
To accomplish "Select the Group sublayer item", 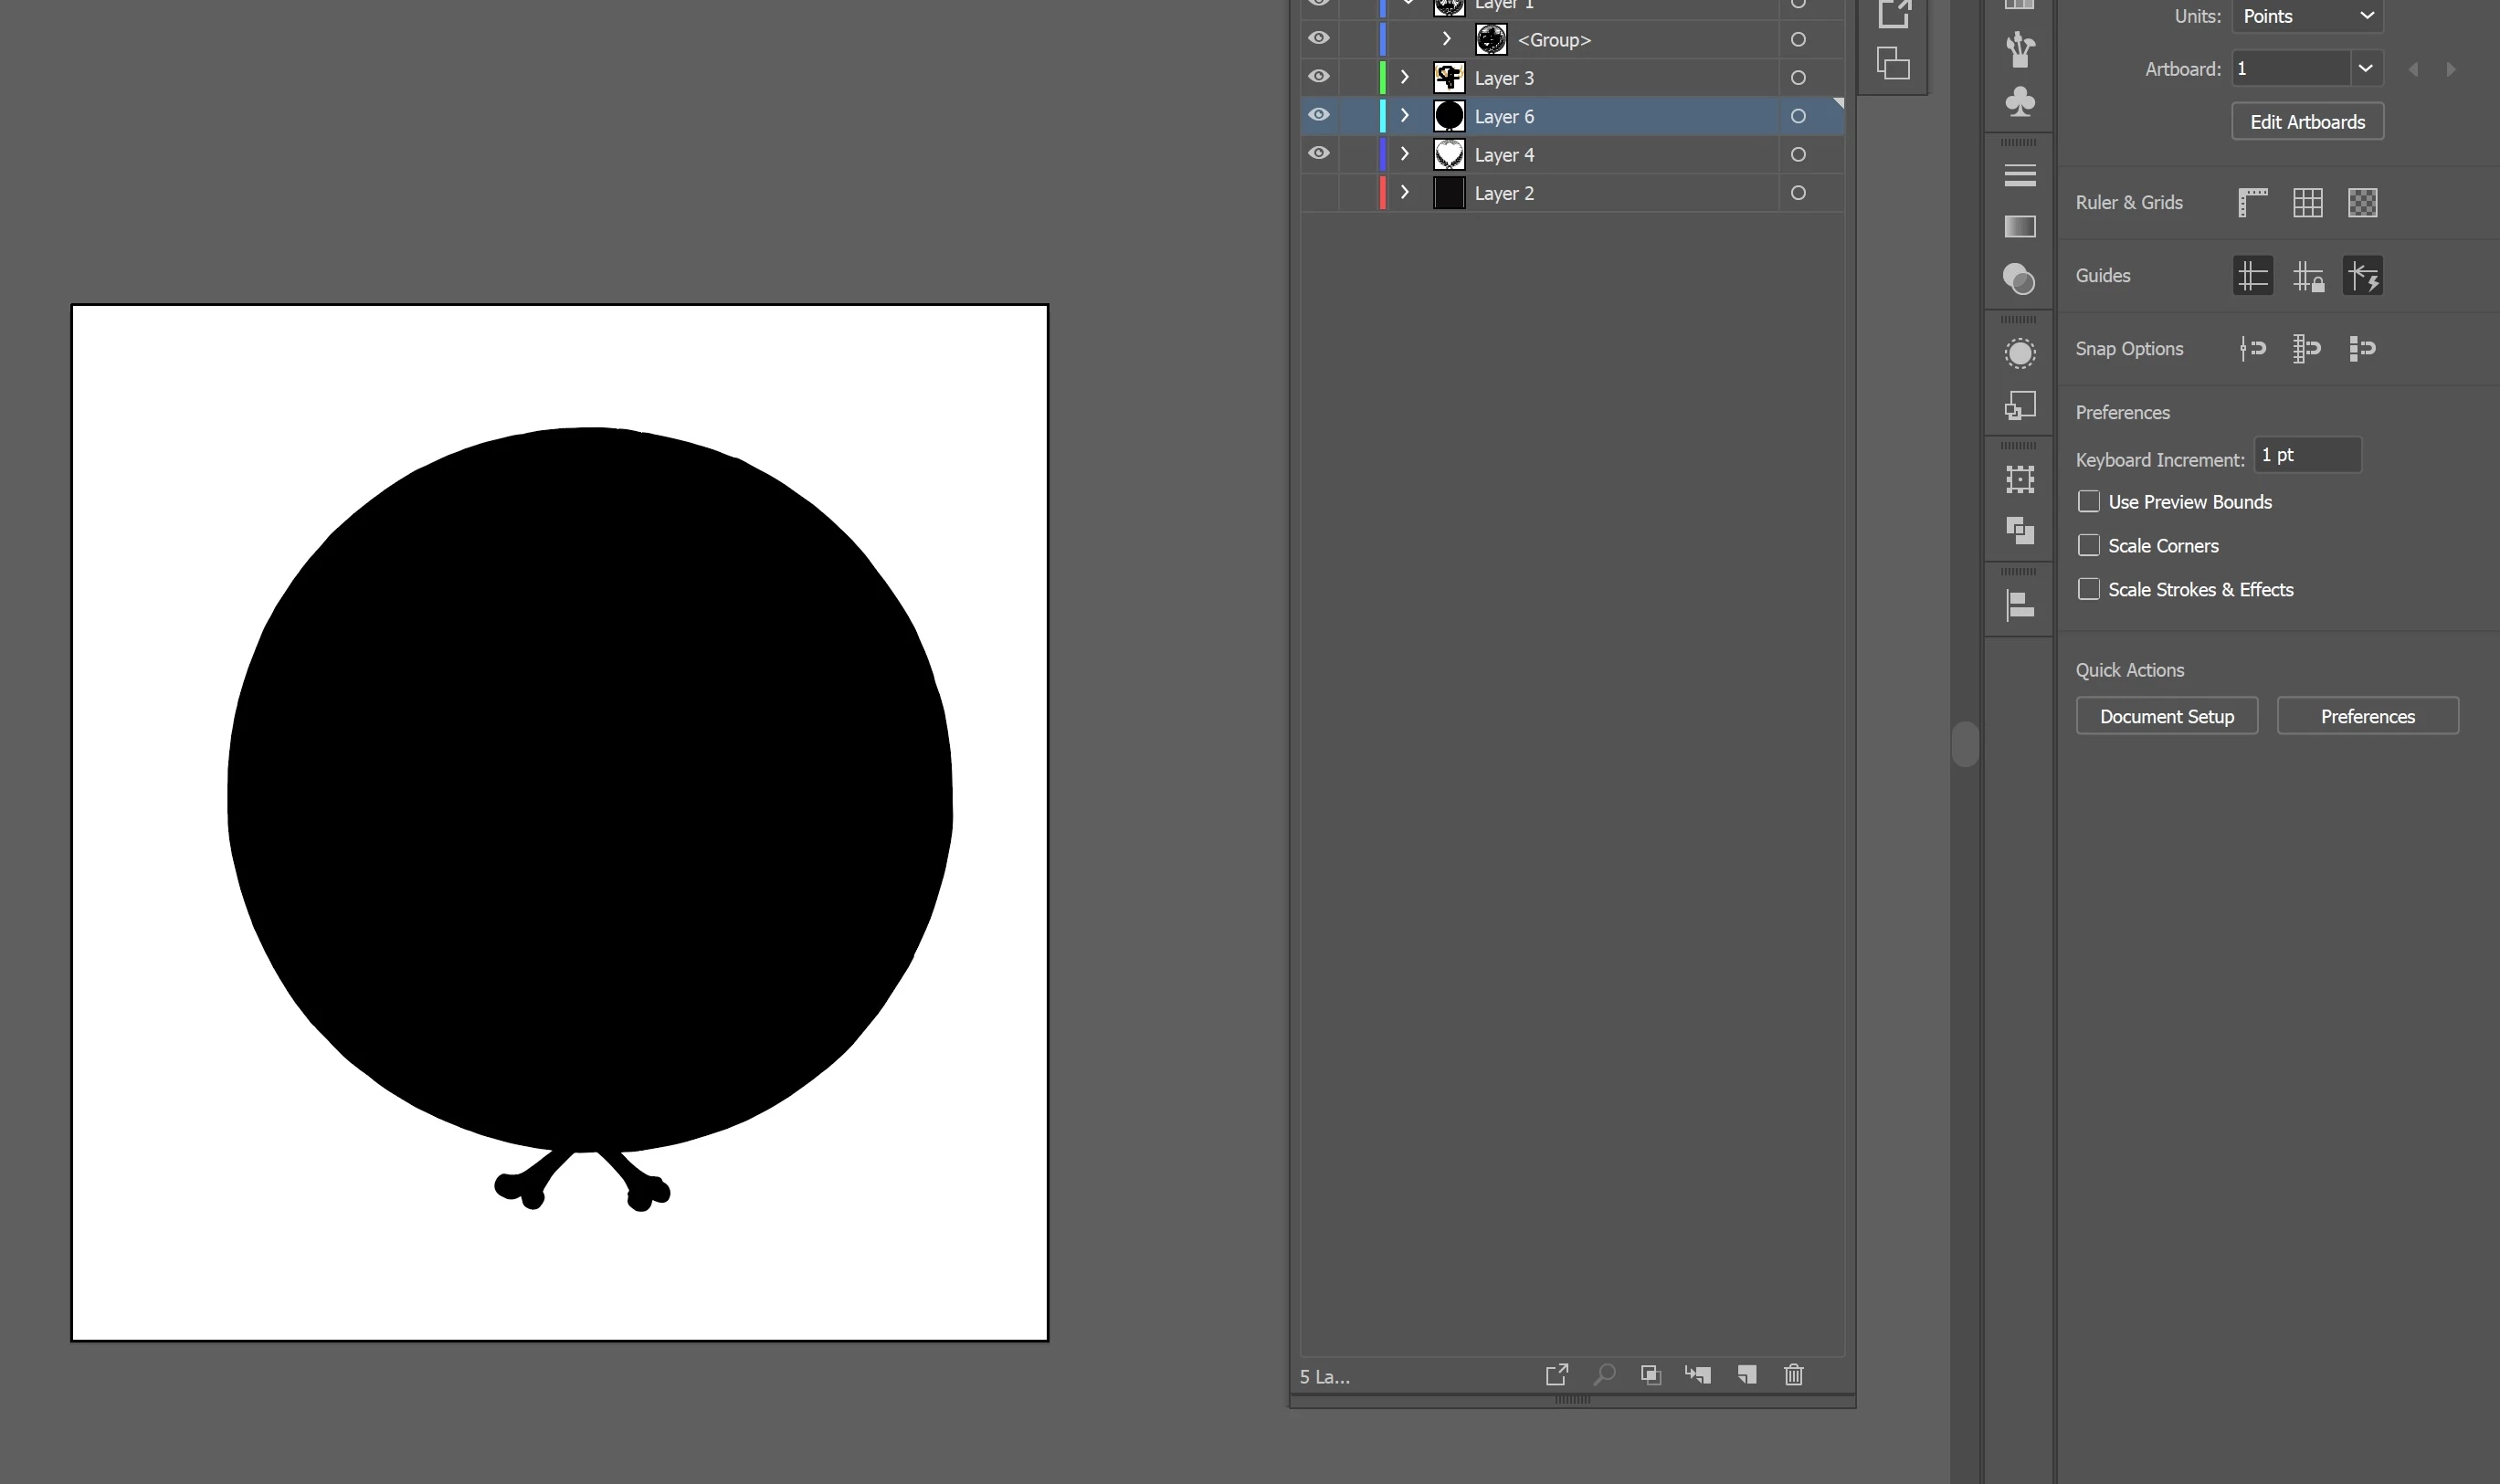I will [x=1553, y=40].
